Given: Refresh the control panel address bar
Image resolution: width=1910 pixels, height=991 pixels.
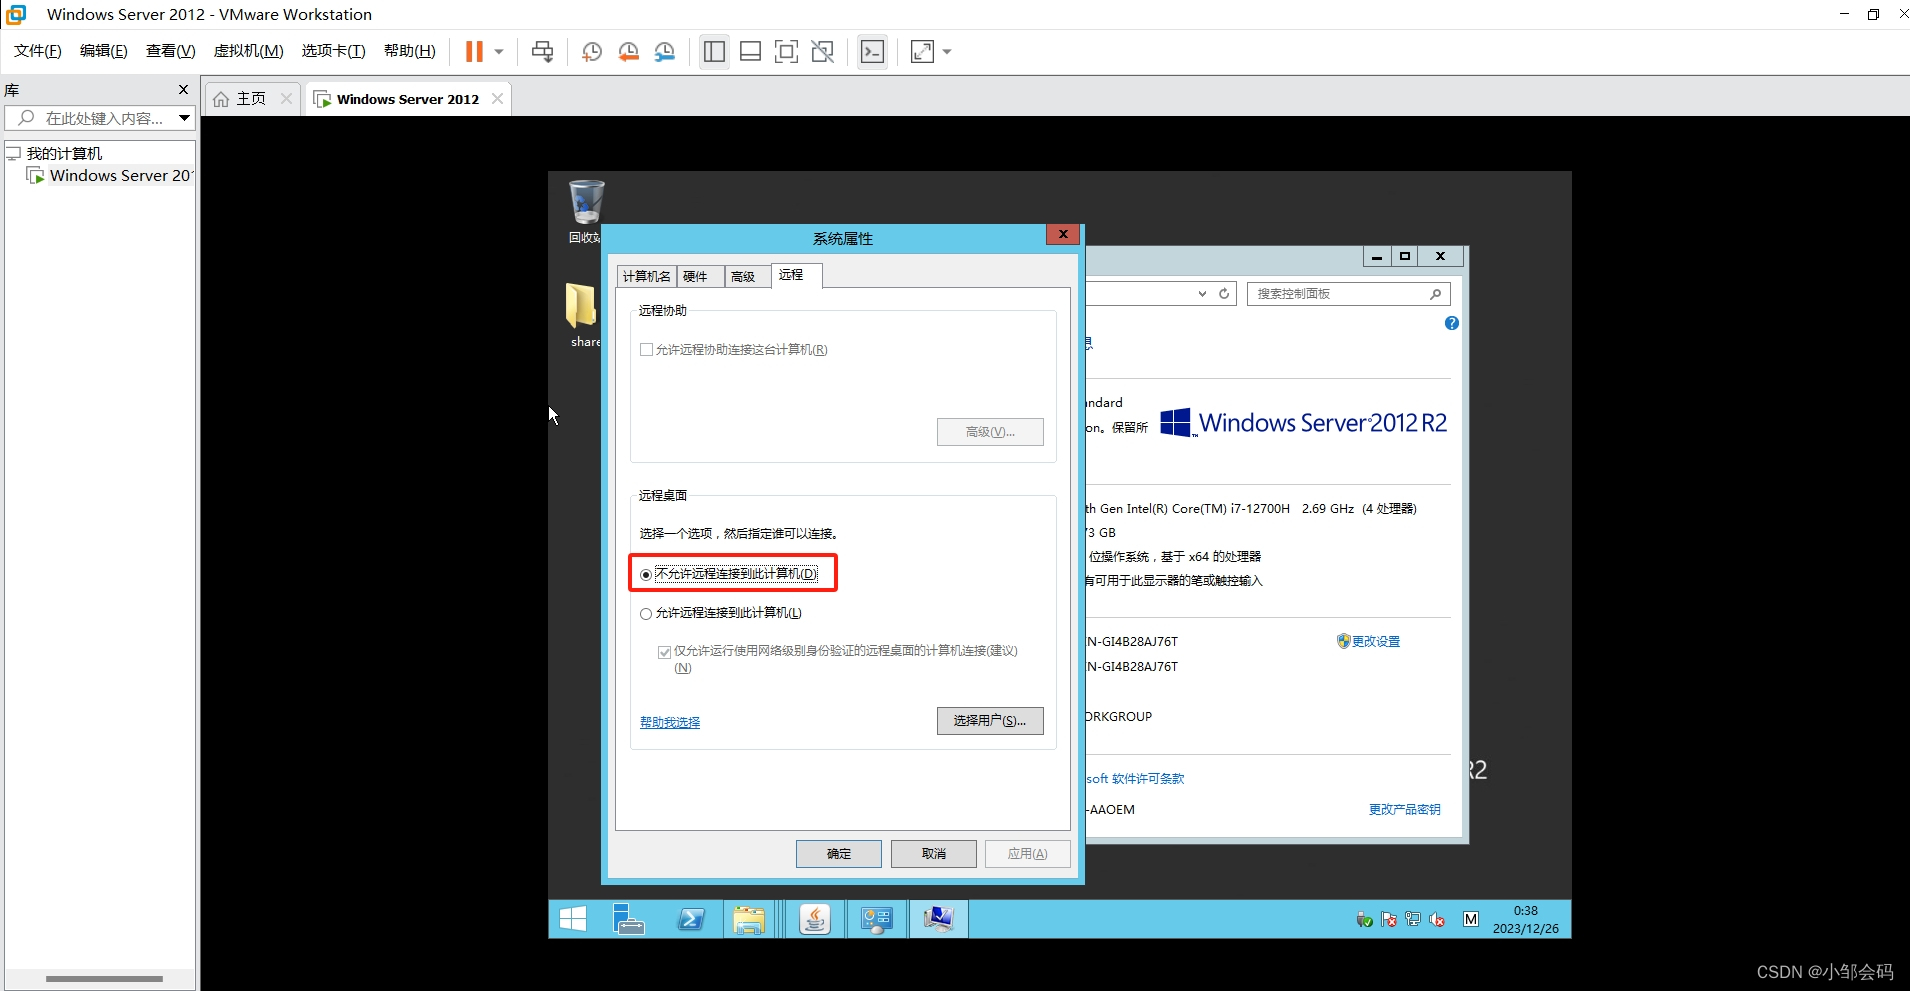Looking at the screenshot, I should 1224,294.
